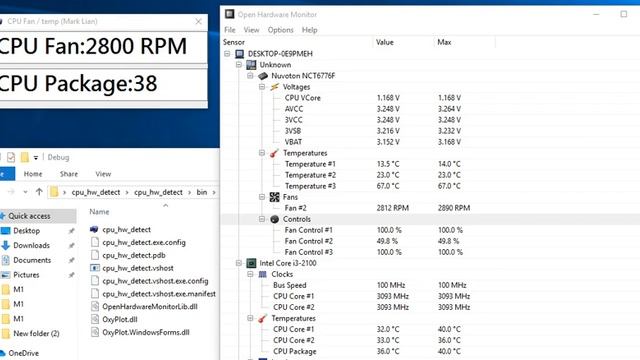This screenshot has height=360, width=640.
Task: Open Pictures in Explorer sidebar
Action: [26, 275]
